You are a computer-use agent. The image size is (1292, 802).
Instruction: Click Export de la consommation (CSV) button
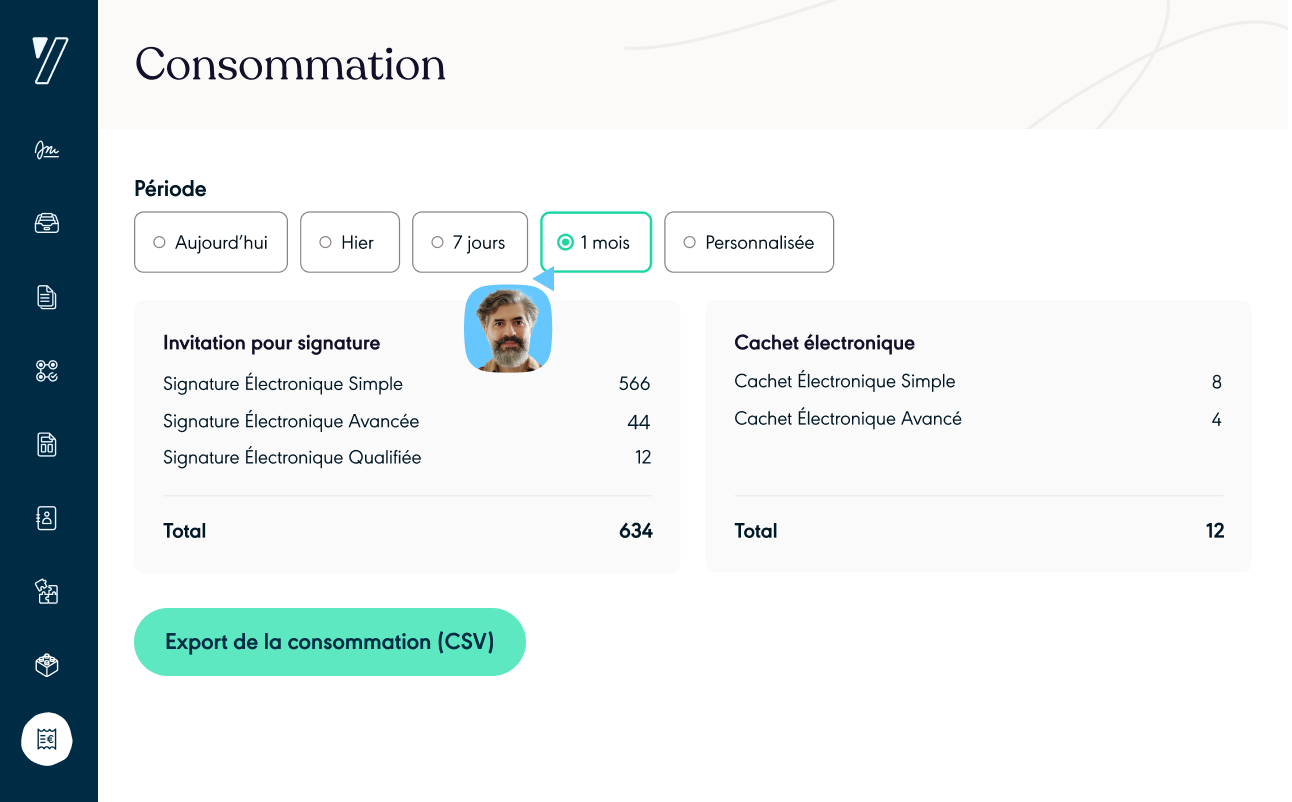[330, 642]
